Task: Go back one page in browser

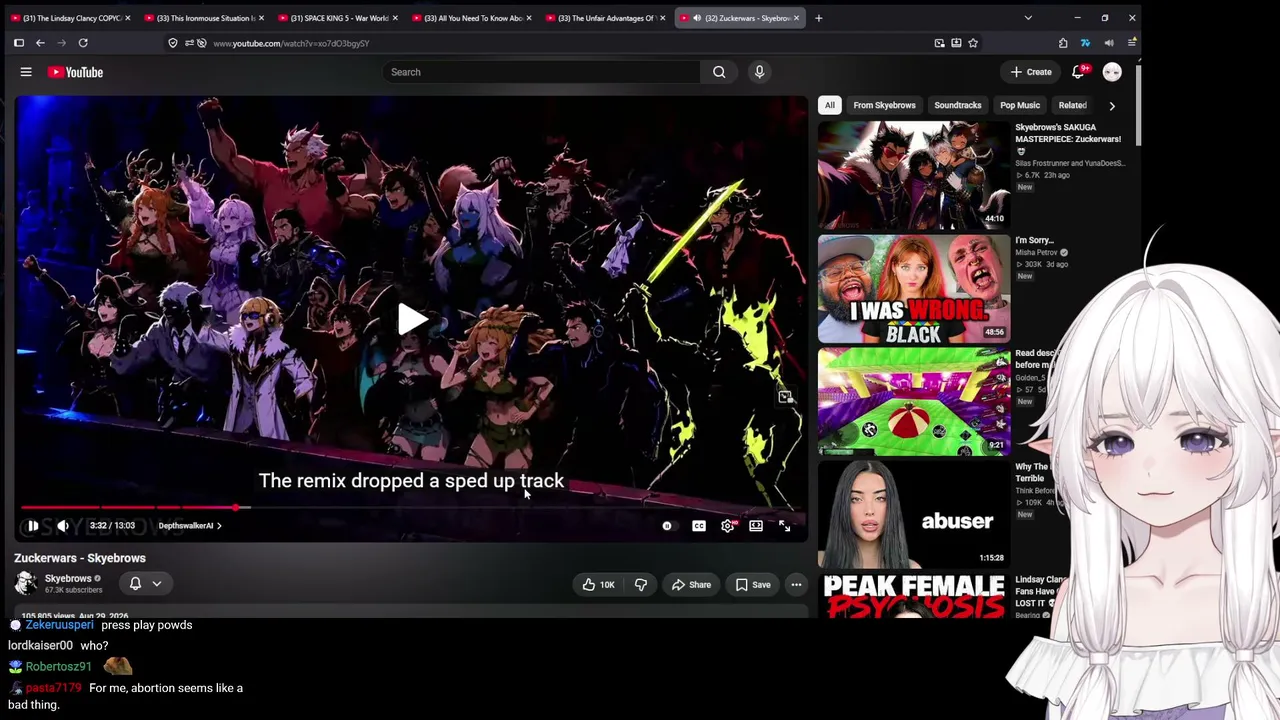Action: click(40, 43)
